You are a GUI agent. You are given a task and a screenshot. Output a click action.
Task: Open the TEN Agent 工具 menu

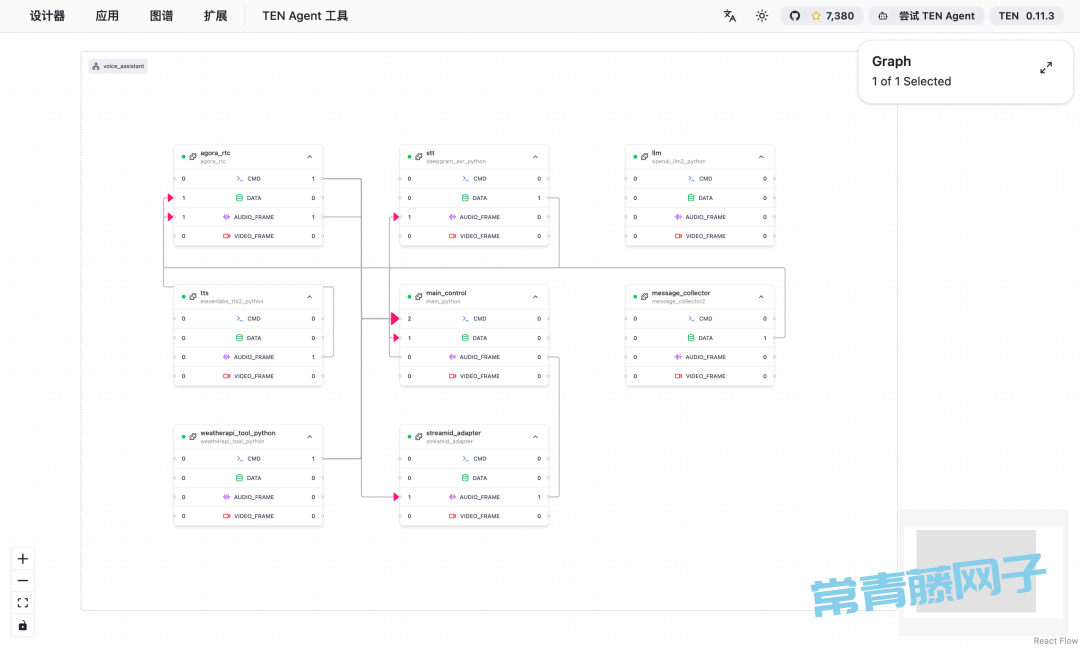(x=305, y=16)
